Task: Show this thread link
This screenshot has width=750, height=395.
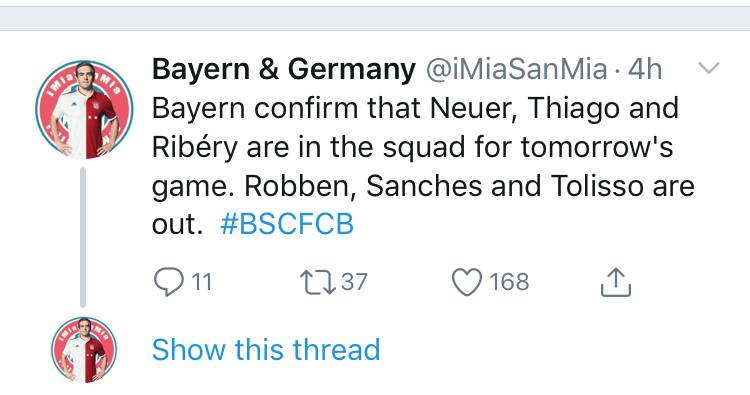Action: tap(266, 350)
